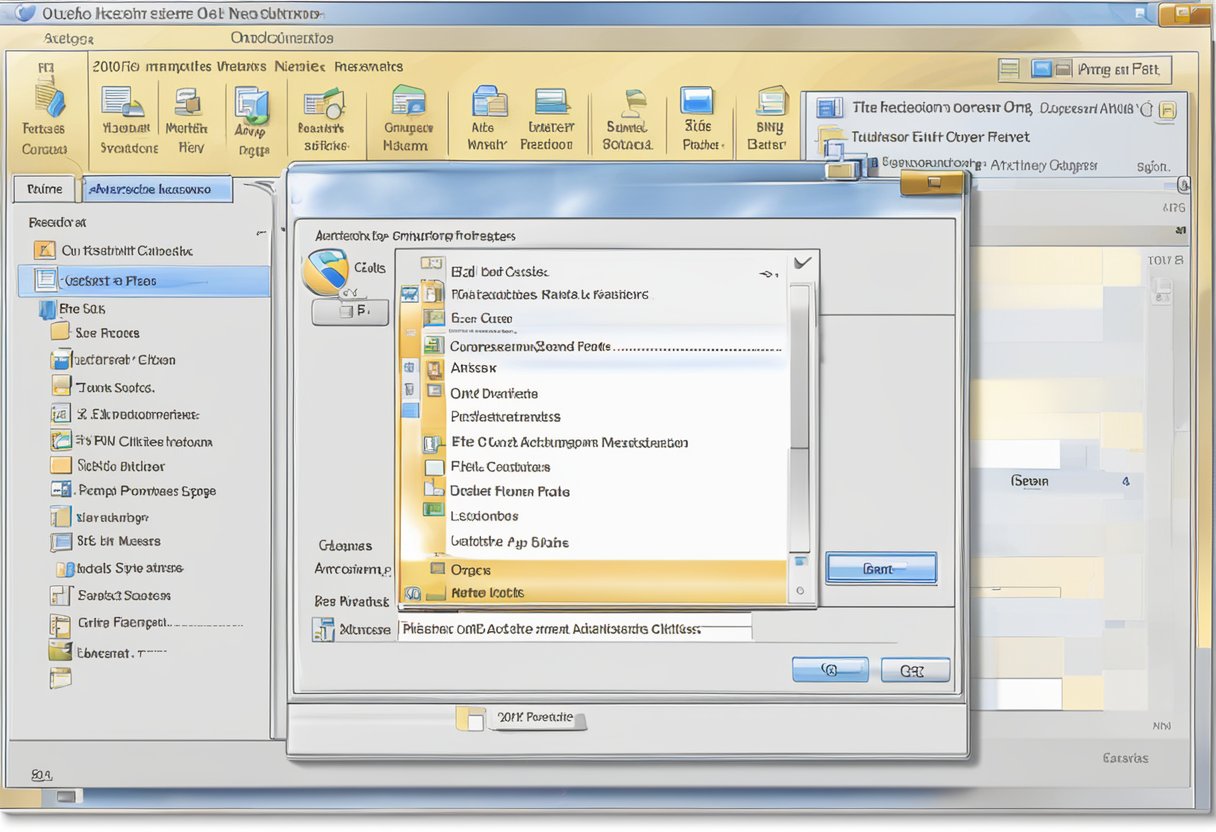Click the Merttfr Hery ribbon icon

[x=187, y=102]
